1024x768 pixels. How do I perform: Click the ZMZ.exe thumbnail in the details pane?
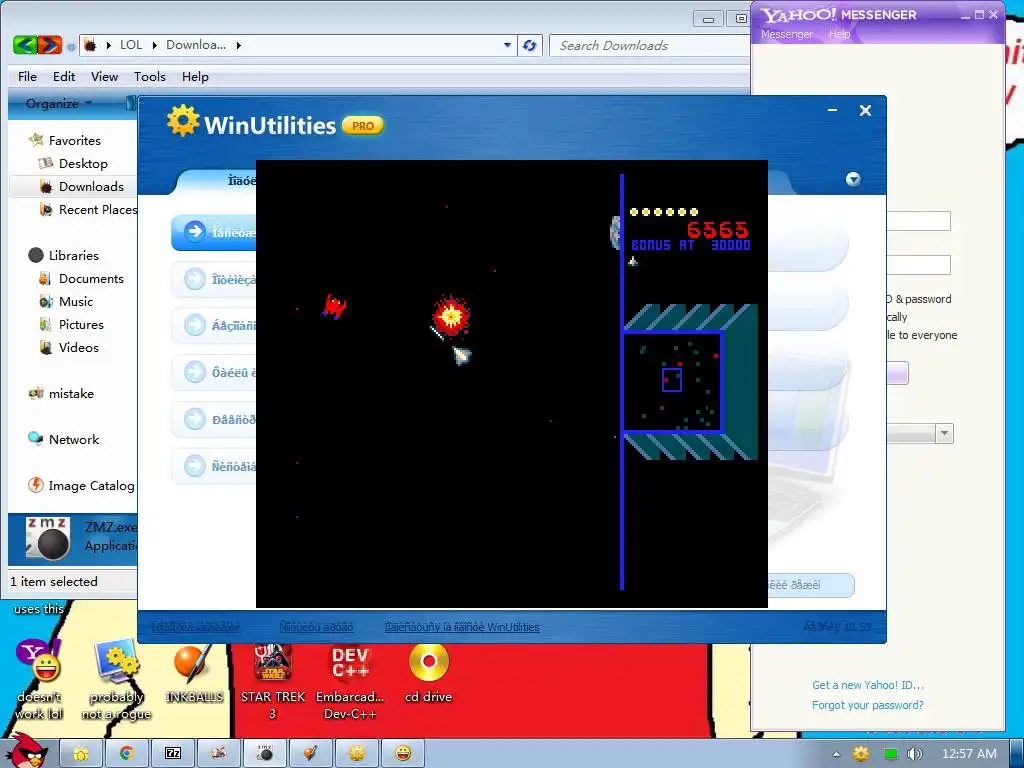point(47,539)
